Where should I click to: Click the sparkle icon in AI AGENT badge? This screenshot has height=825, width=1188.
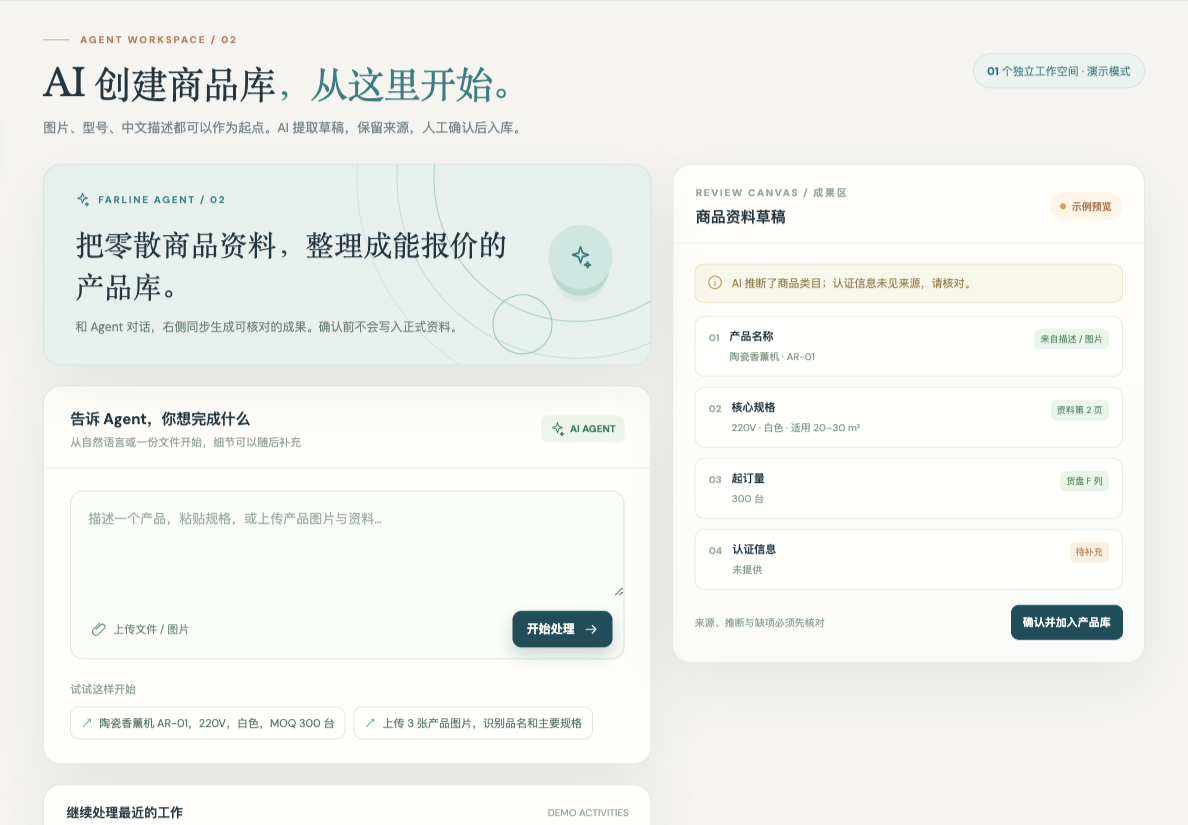558,429
